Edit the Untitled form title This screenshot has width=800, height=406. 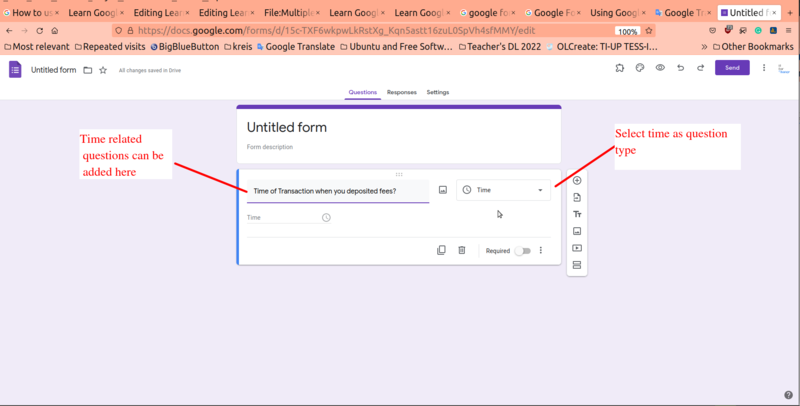(x=287, y=128)
